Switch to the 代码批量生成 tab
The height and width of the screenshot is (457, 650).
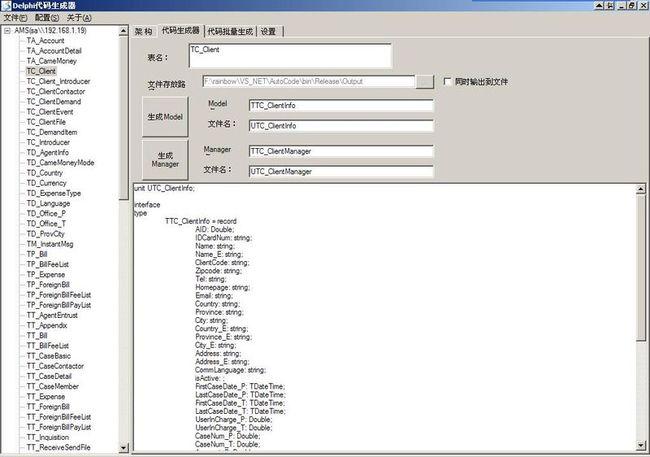pos(230,31)
